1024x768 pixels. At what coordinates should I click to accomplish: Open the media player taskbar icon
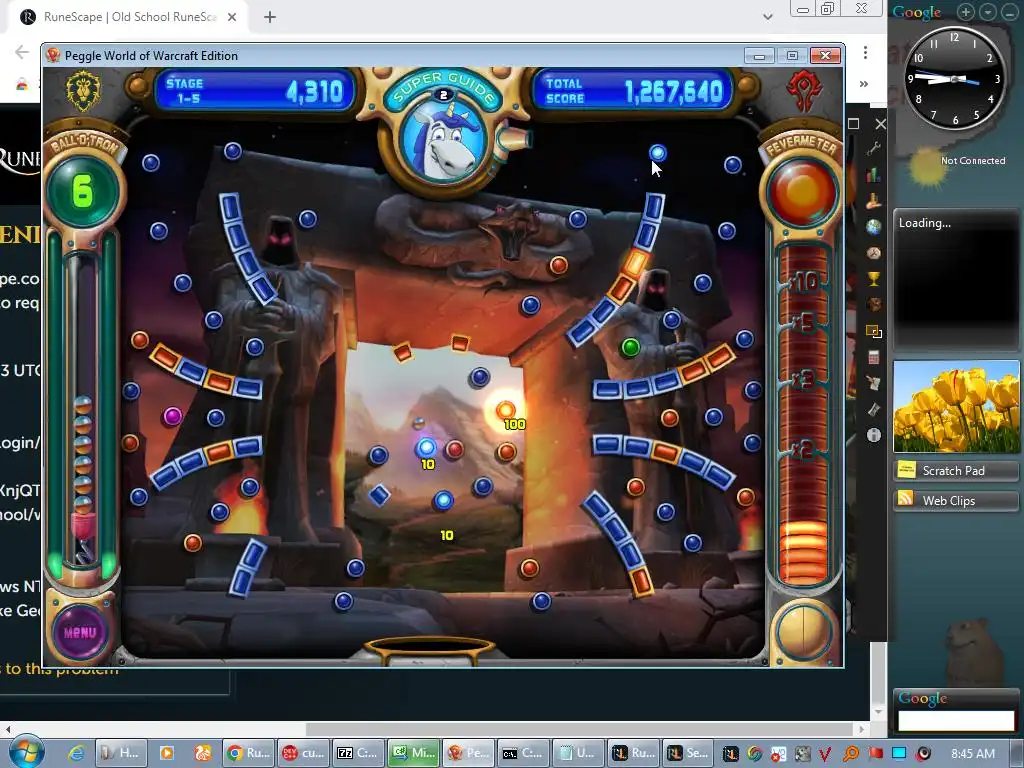point(167,753)
